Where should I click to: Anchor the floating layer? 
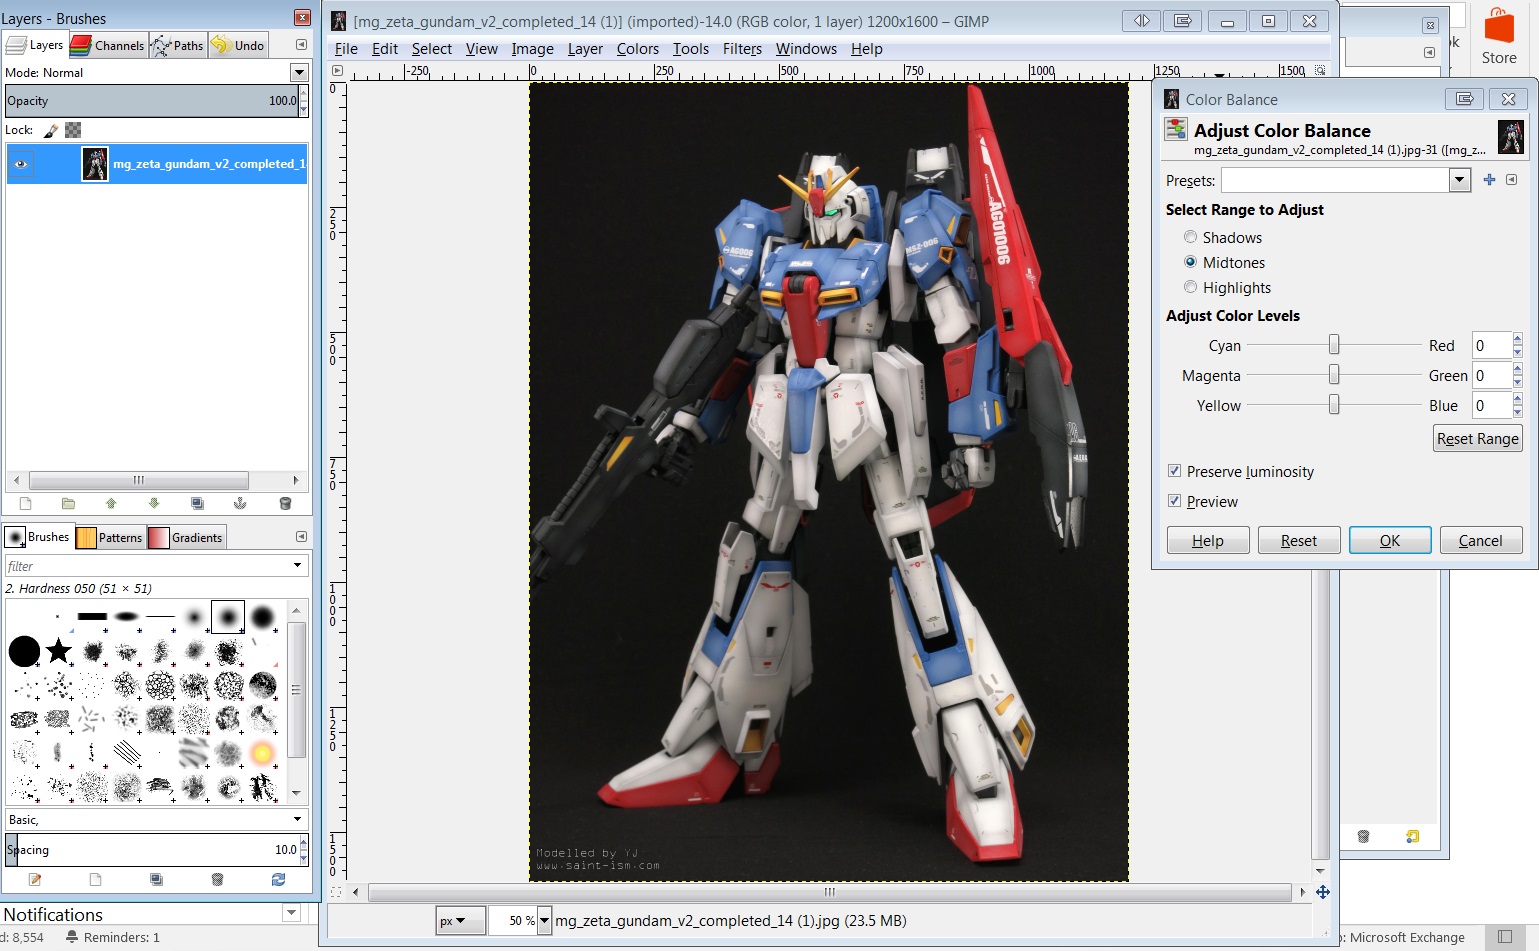pyautogui.click(x=240, y=504)
